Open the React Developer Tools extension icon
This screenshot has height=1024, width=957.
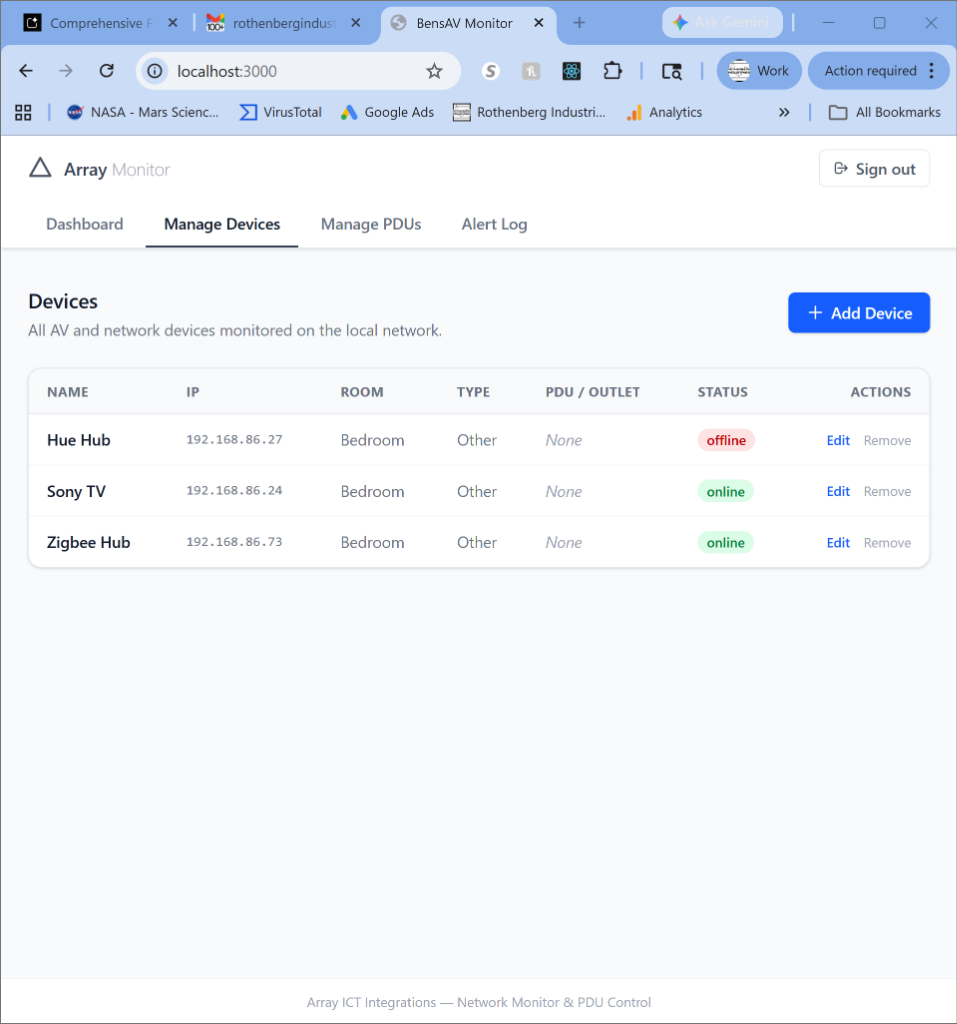pyautogui.click(x=572, y=71)
